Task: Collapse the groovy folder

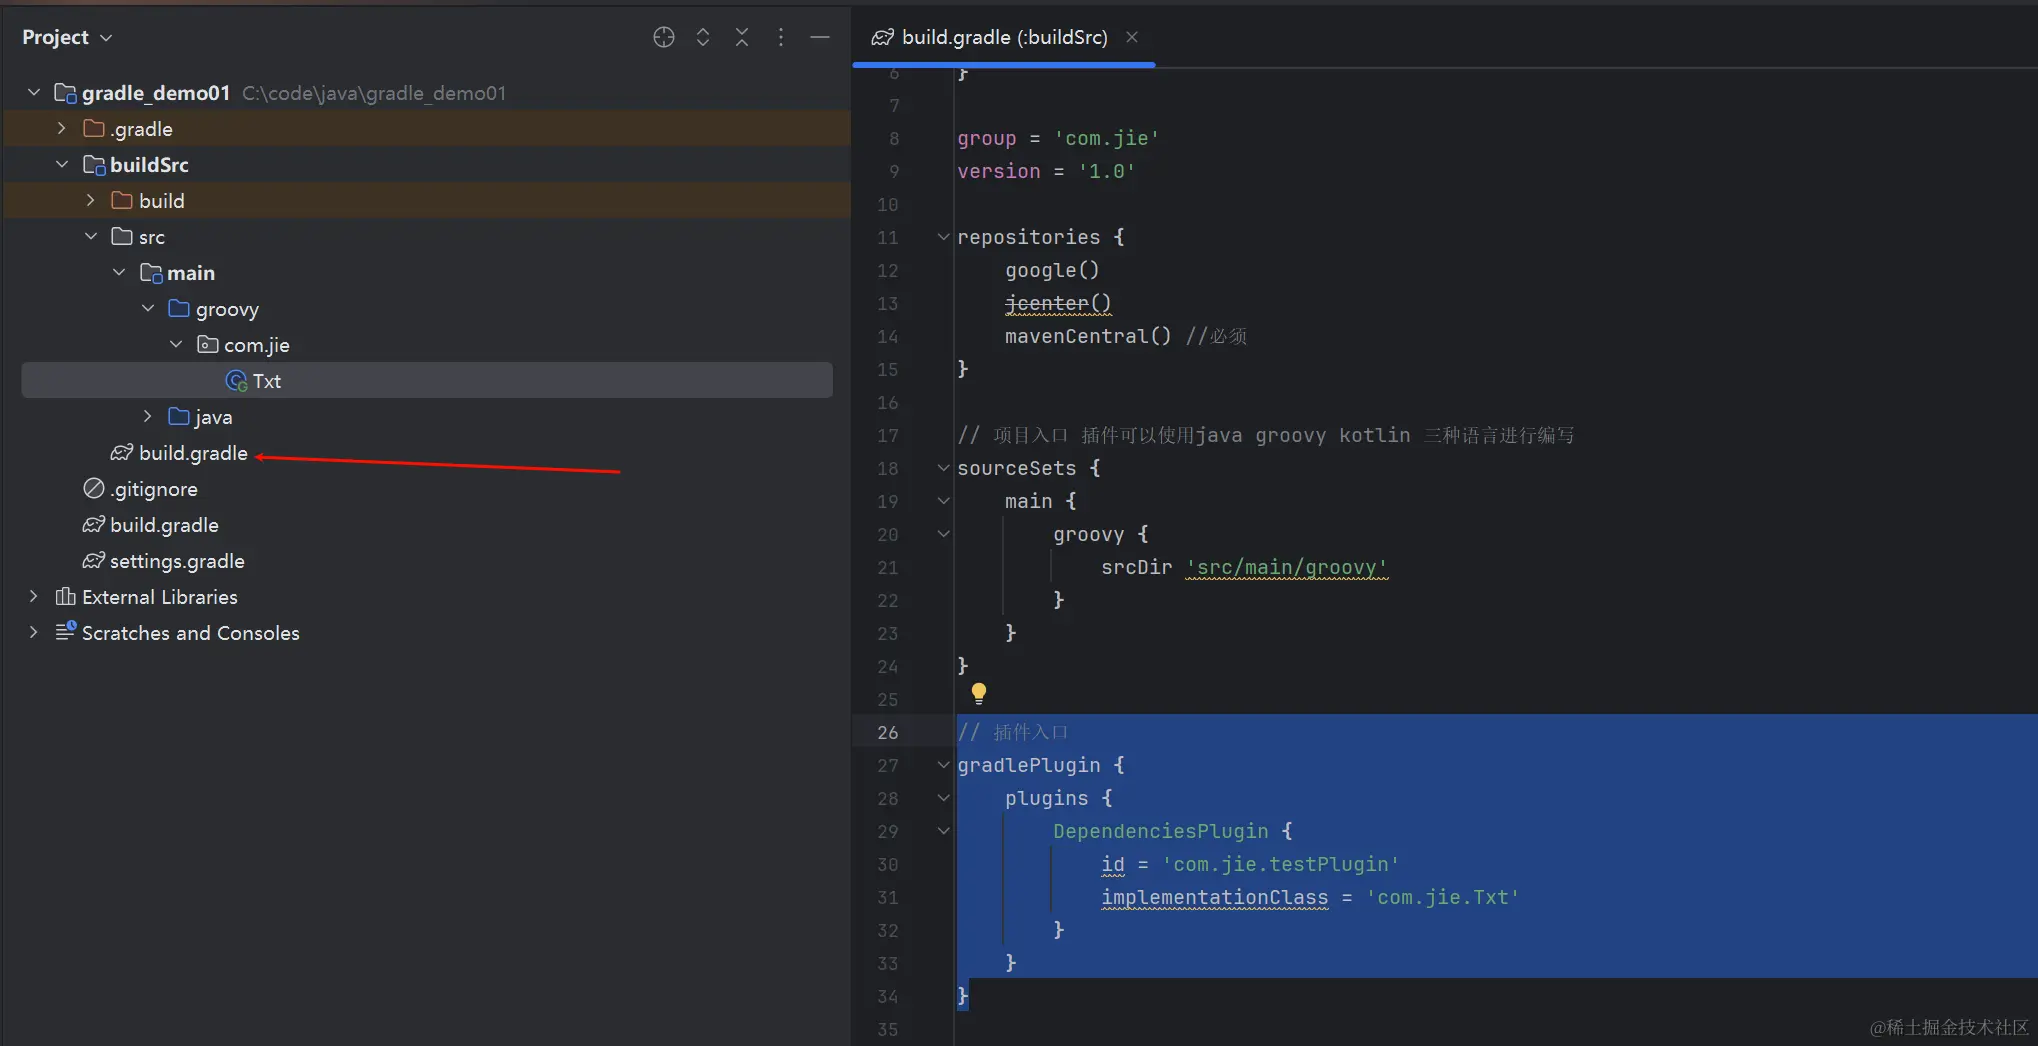Action: (x=148, y=308)
